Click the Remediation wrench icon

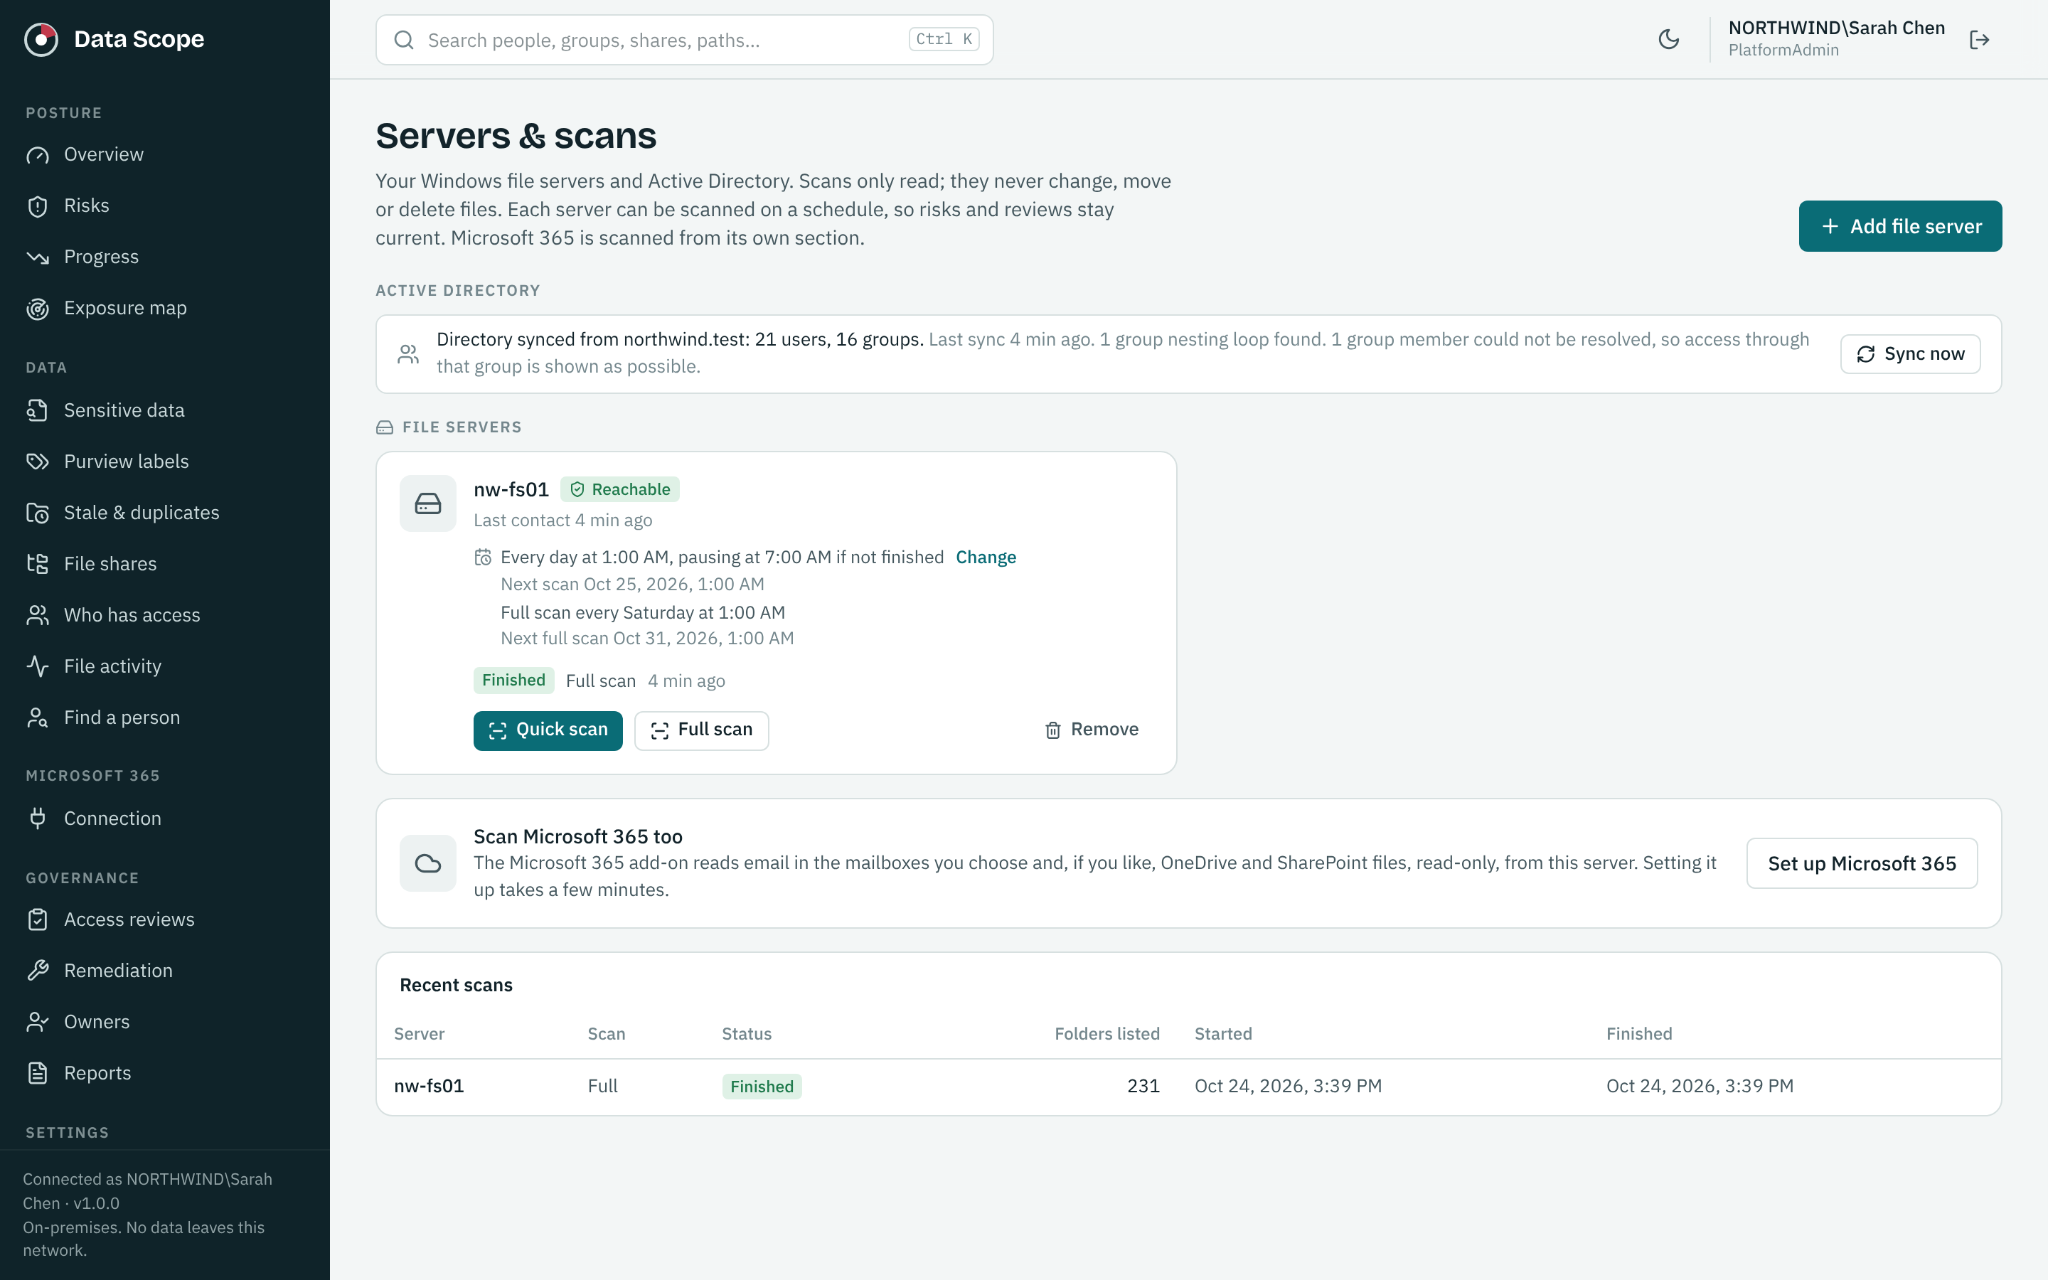(38, 970)
